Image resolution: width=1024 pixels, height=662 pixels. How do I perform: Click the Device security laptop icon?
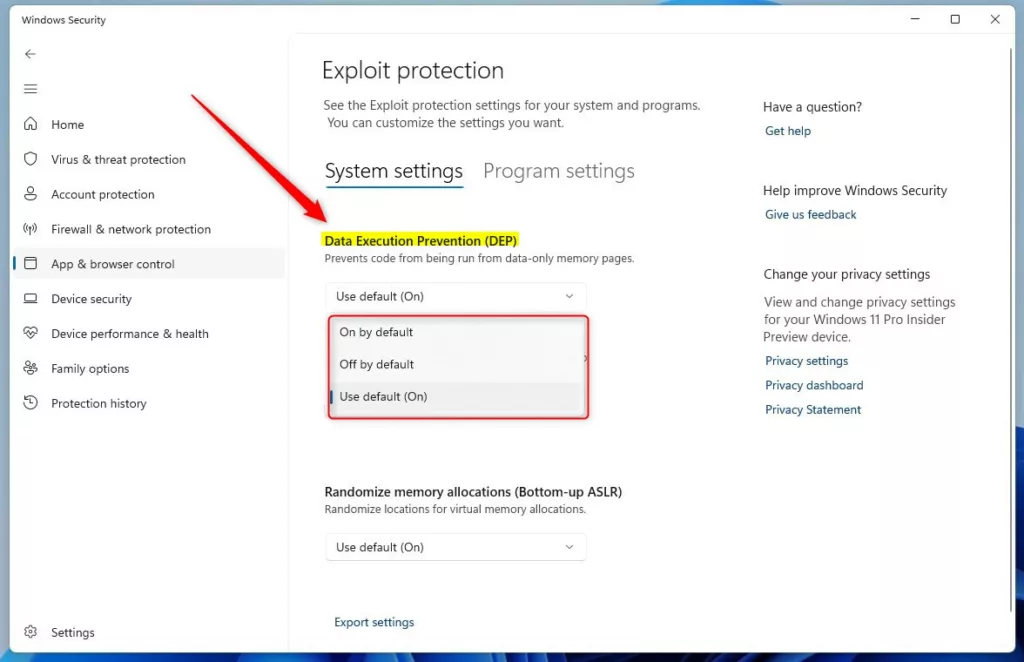click(x=30, y=298)
